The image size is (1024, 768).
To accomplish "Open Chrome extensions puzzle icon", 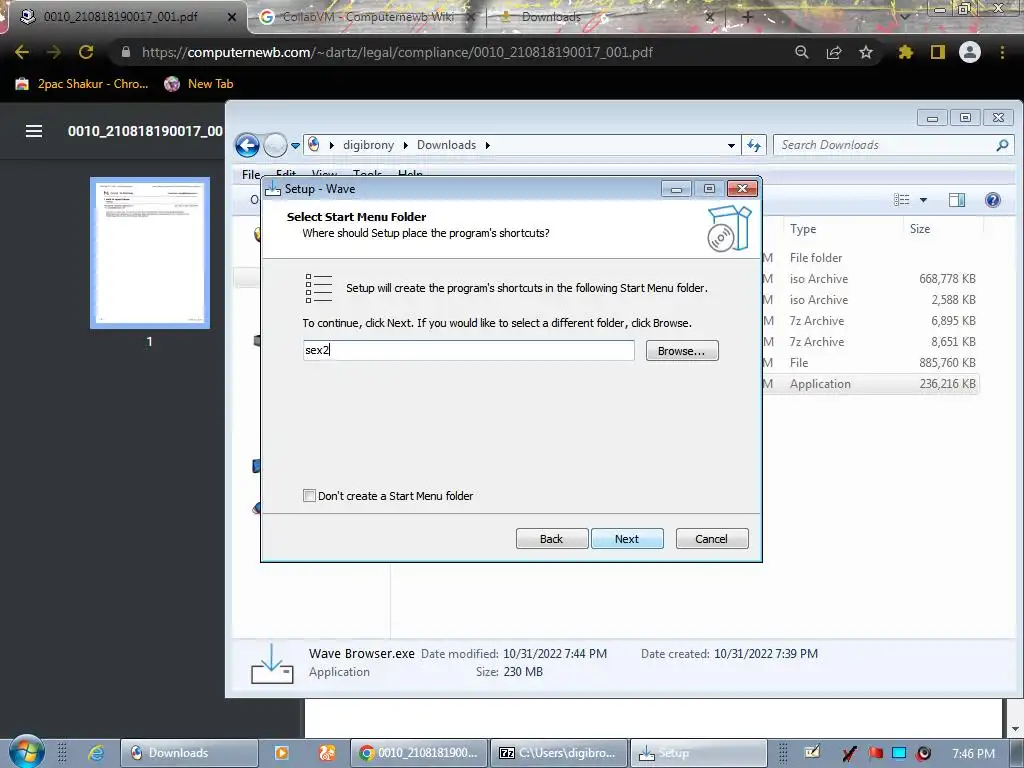I will coord(905,52).
